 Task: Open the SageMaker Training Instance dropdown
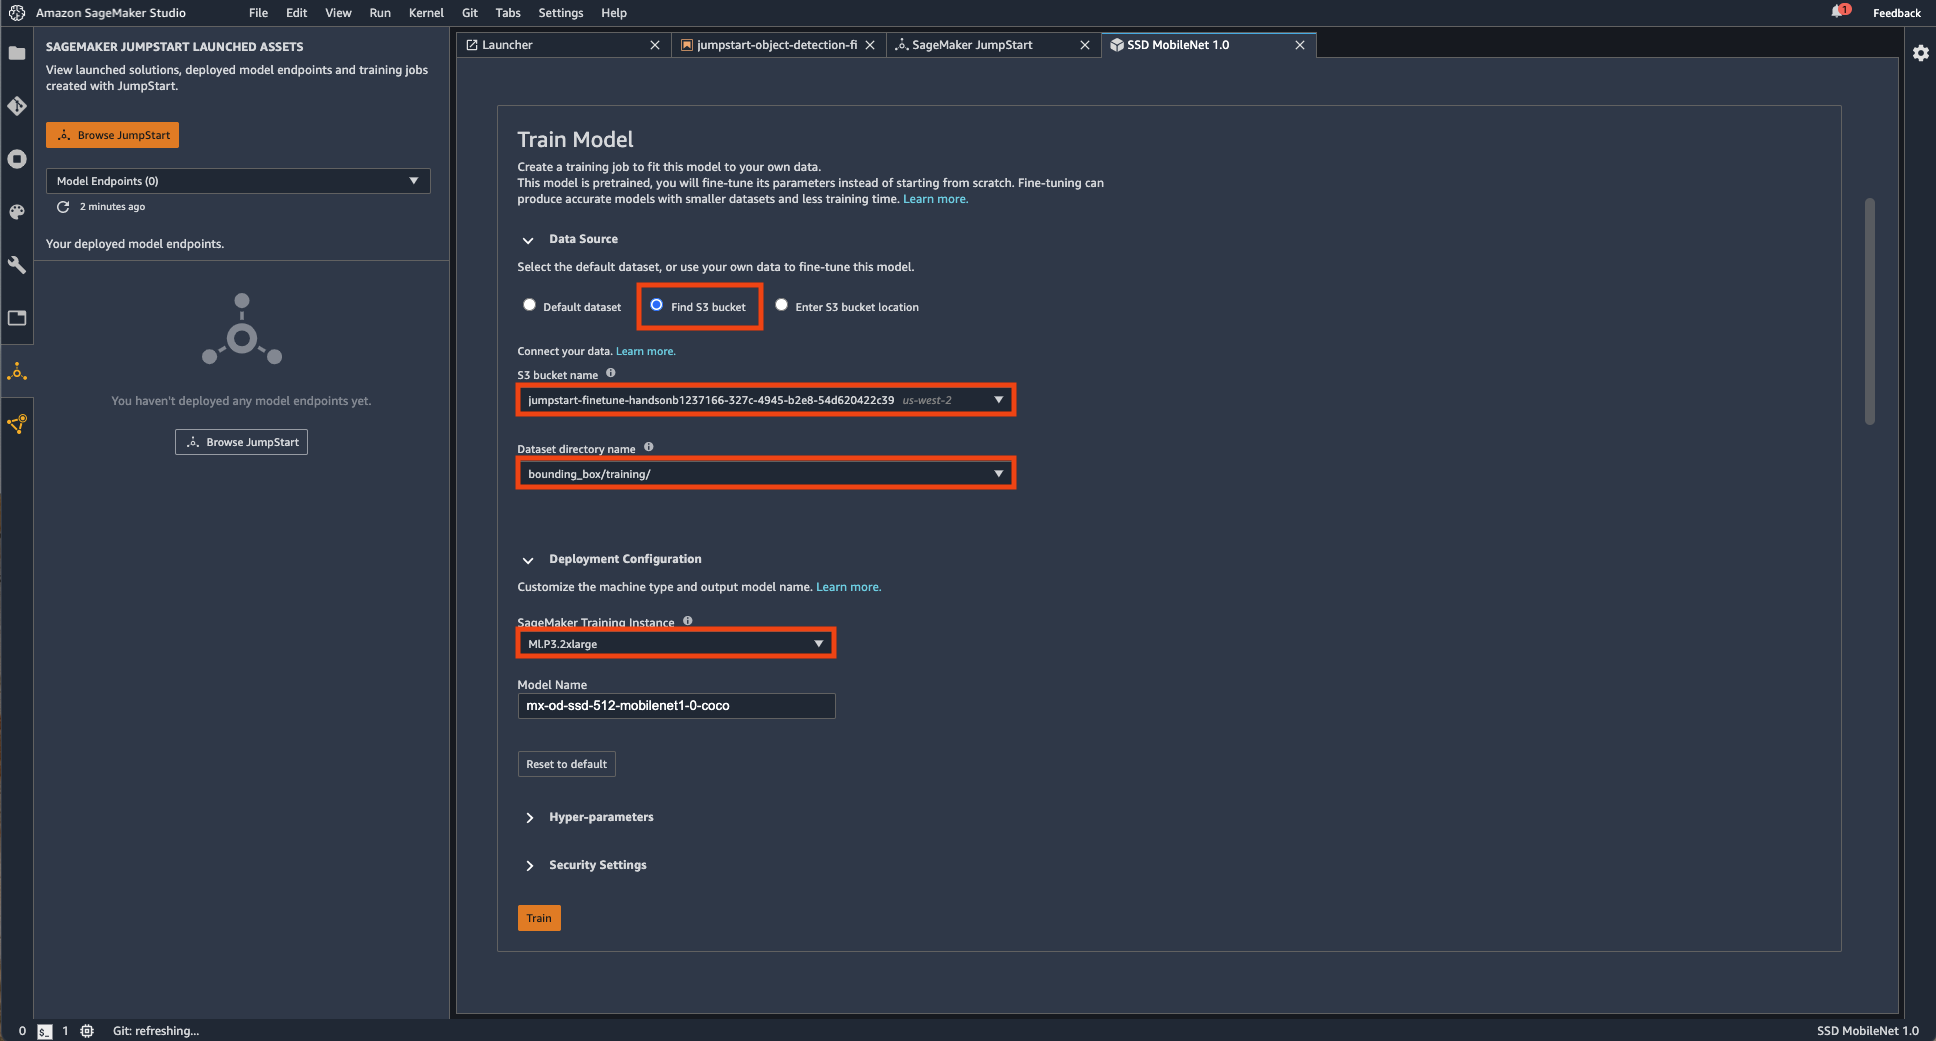(x=676, y=644)
